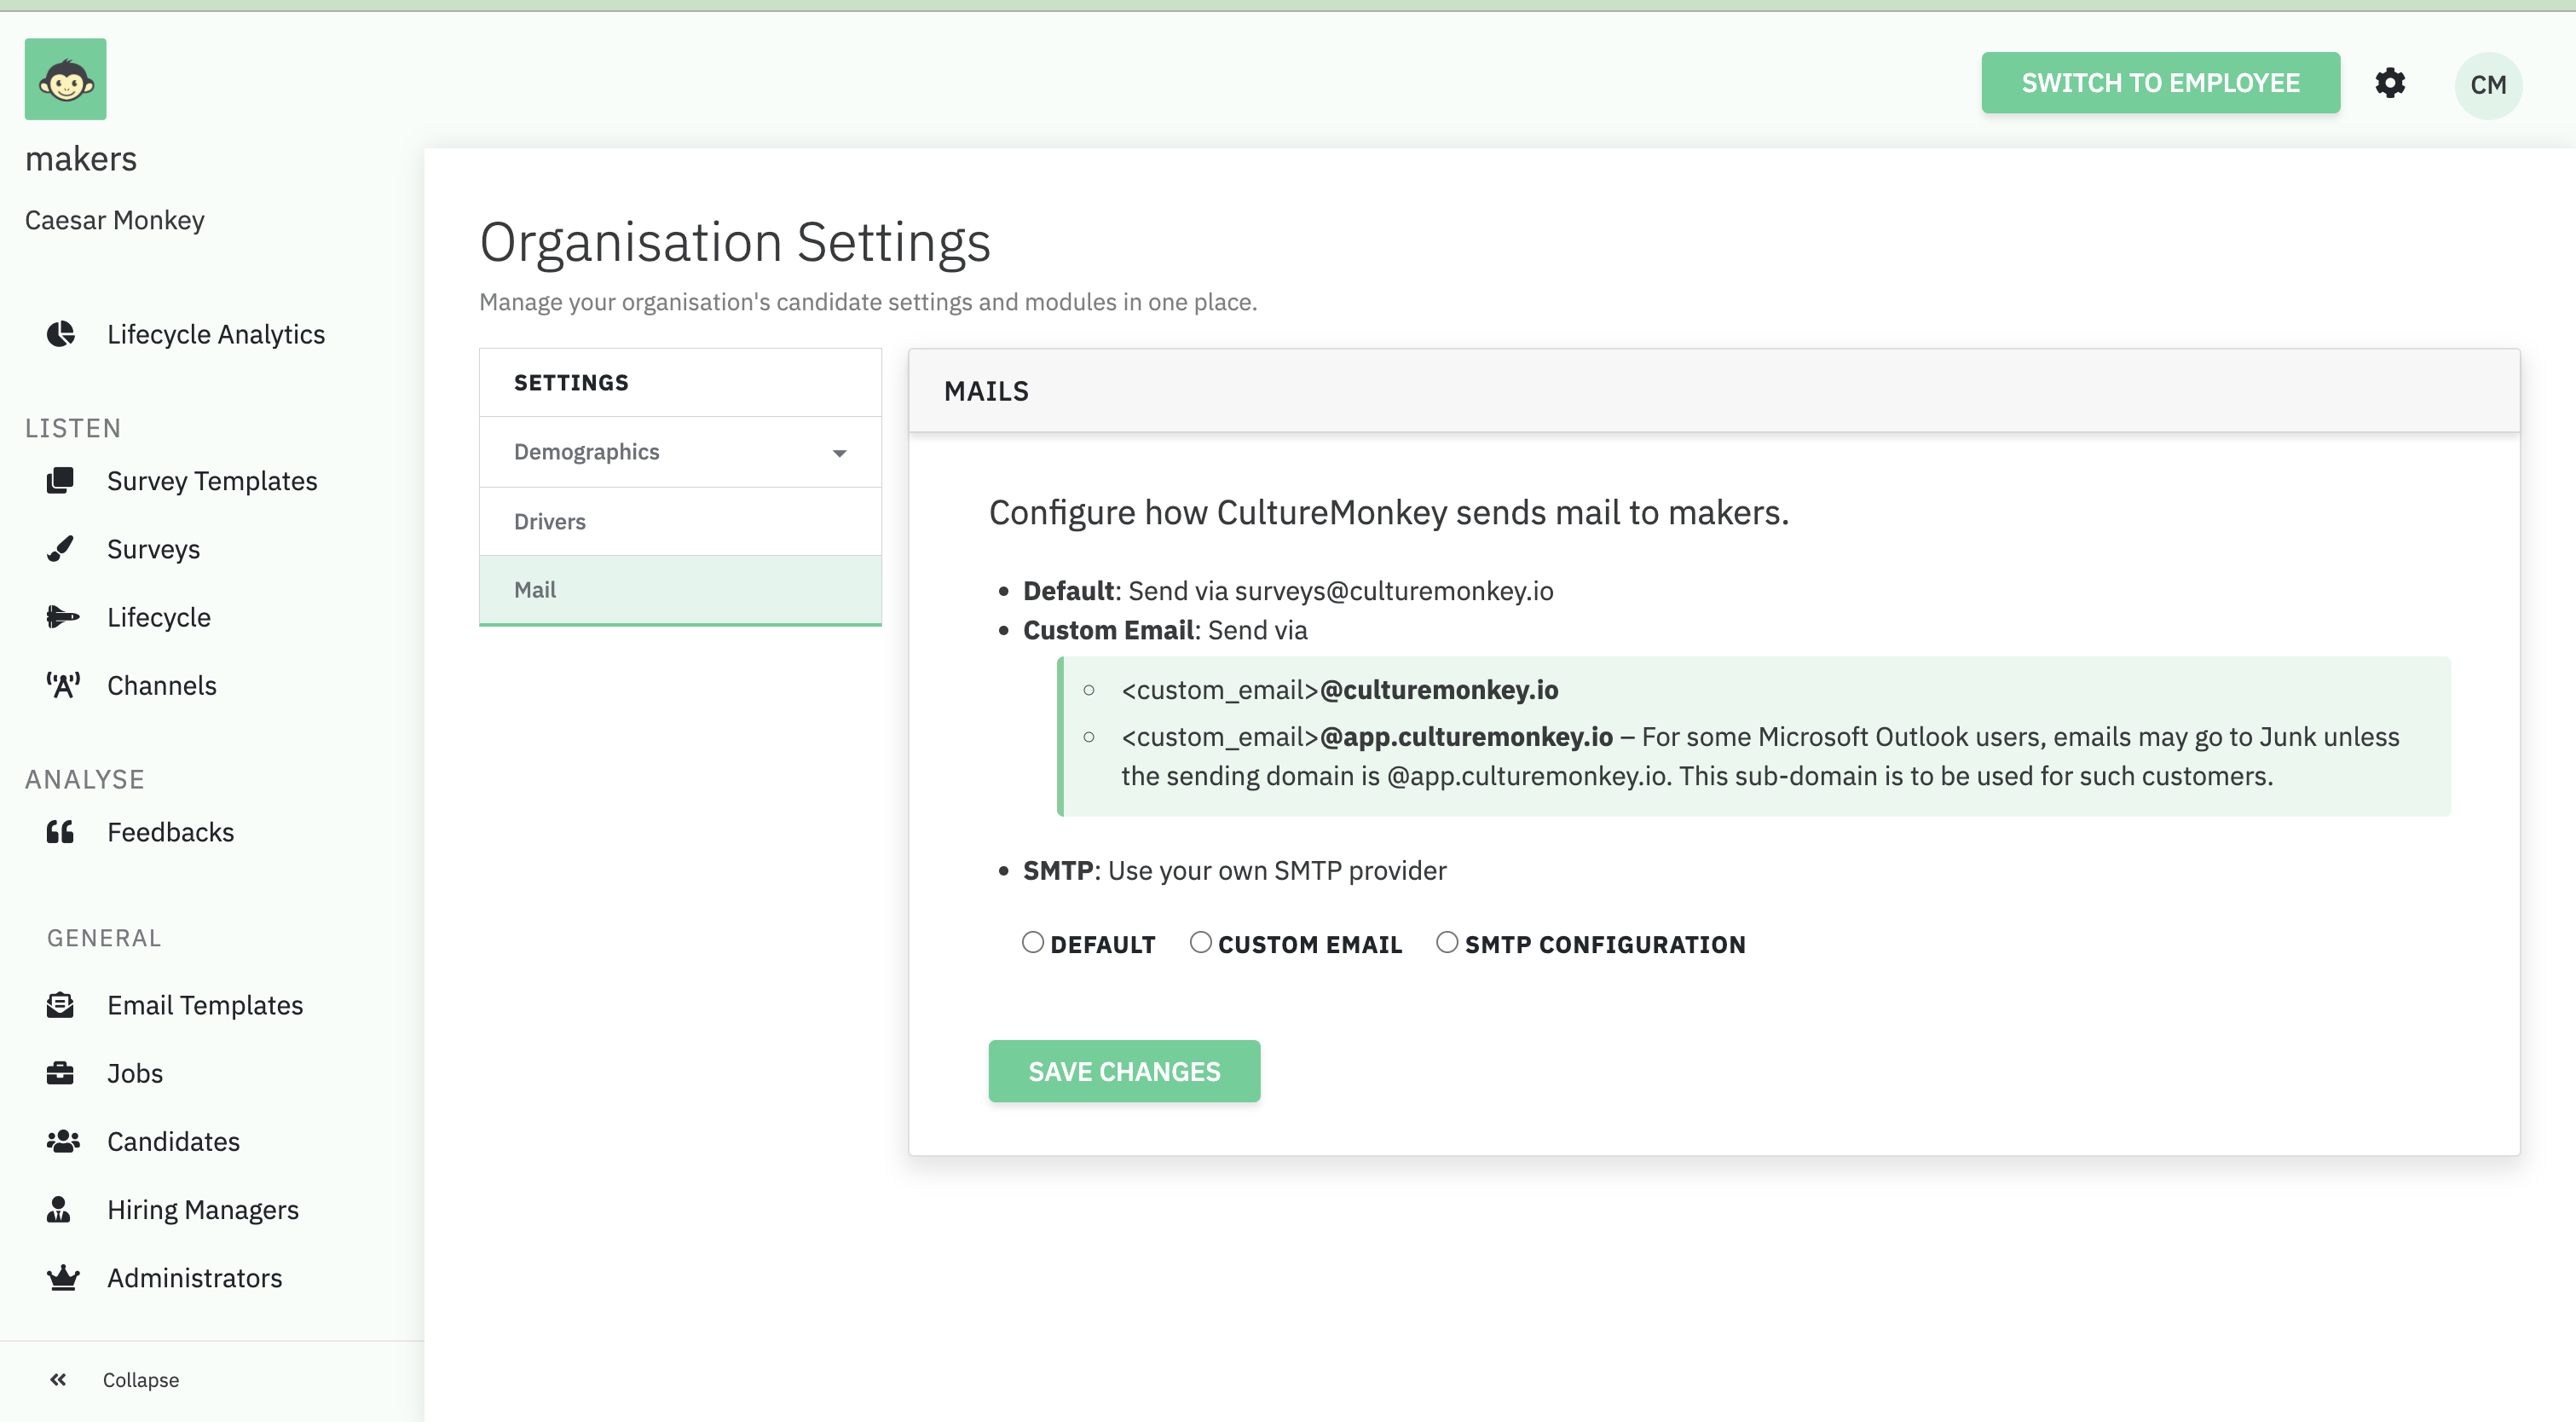Open Email Templates in the sidebar

click(205, 1005)
